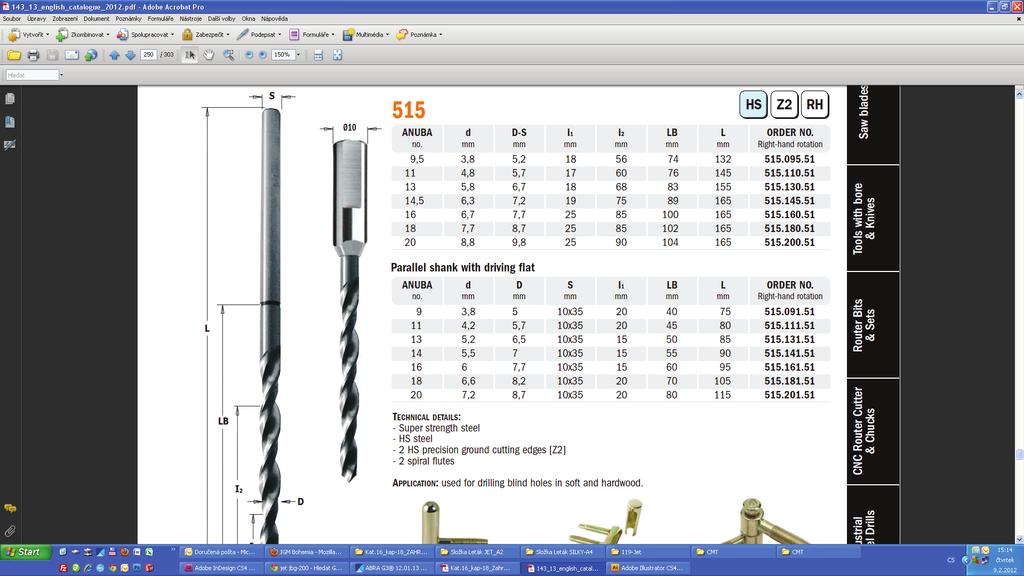
Task: Open the Okna menu
Action: click(x=248, y=19)
